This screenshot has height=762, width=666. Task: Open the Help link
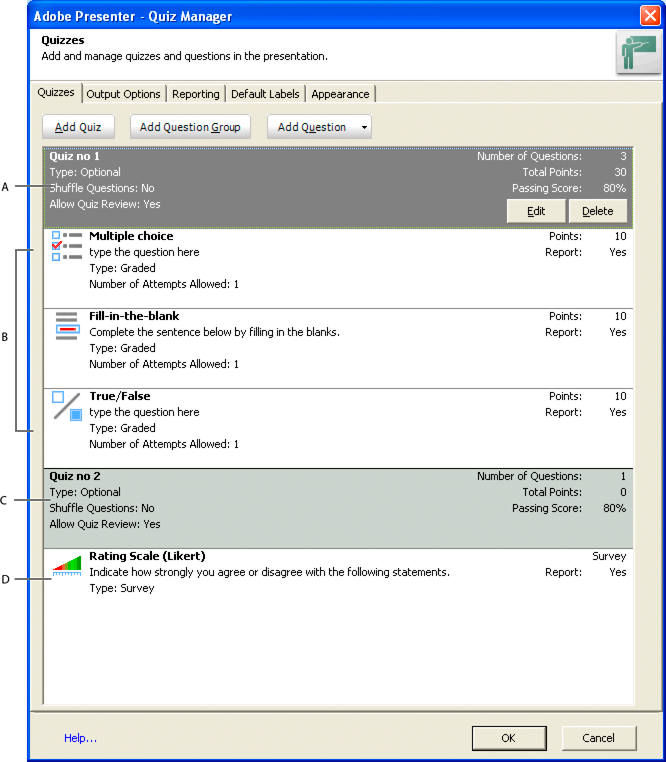81,738
